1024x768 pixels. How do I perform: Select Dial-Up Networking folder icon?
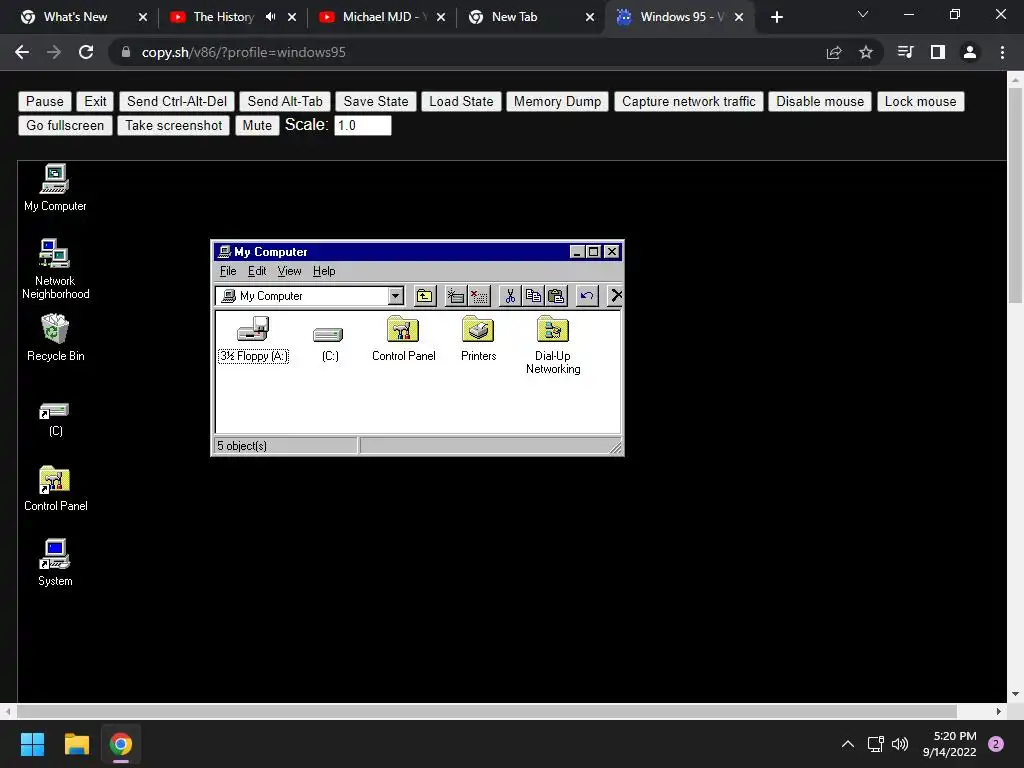point(553,345)
